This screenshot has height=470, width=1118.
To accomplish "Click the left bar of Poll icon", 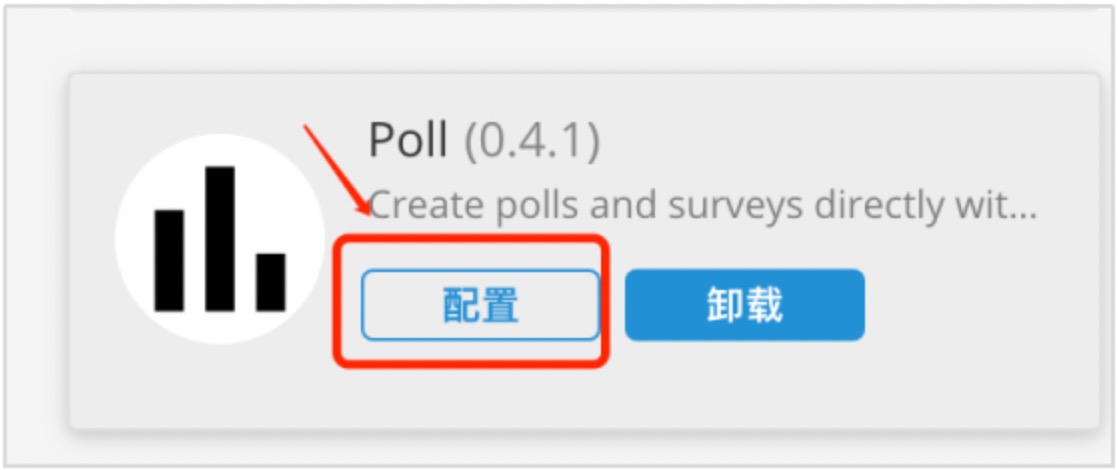I will (169, 260).
